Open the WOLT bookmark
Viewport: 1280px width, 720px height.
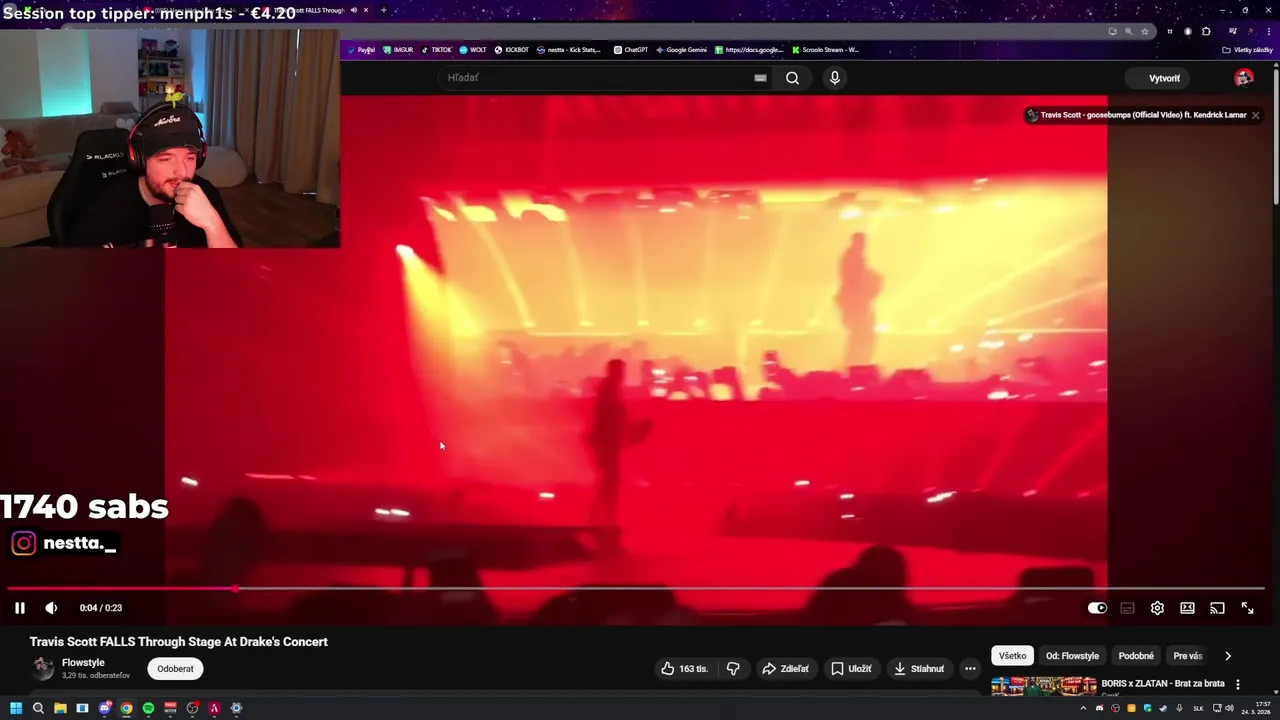point(473,49)
